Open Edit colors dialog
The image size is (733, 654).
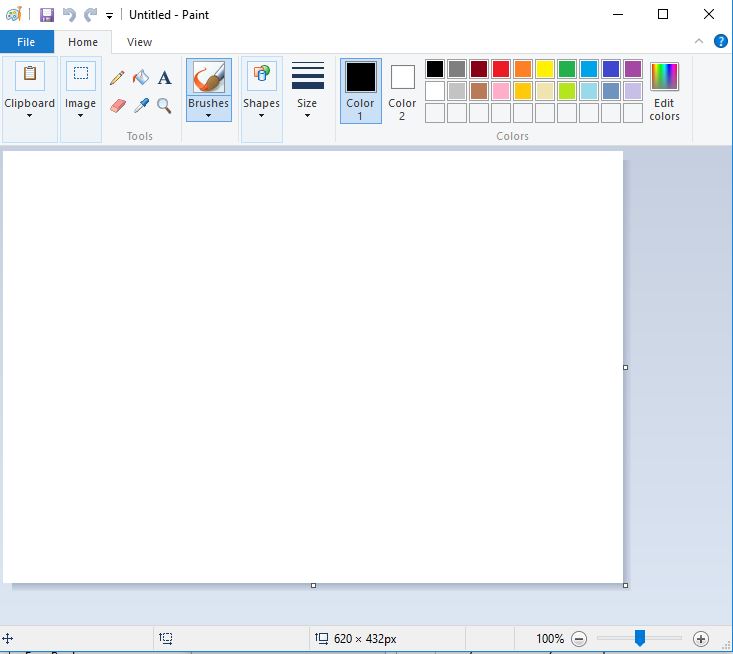tap(664, 91)
